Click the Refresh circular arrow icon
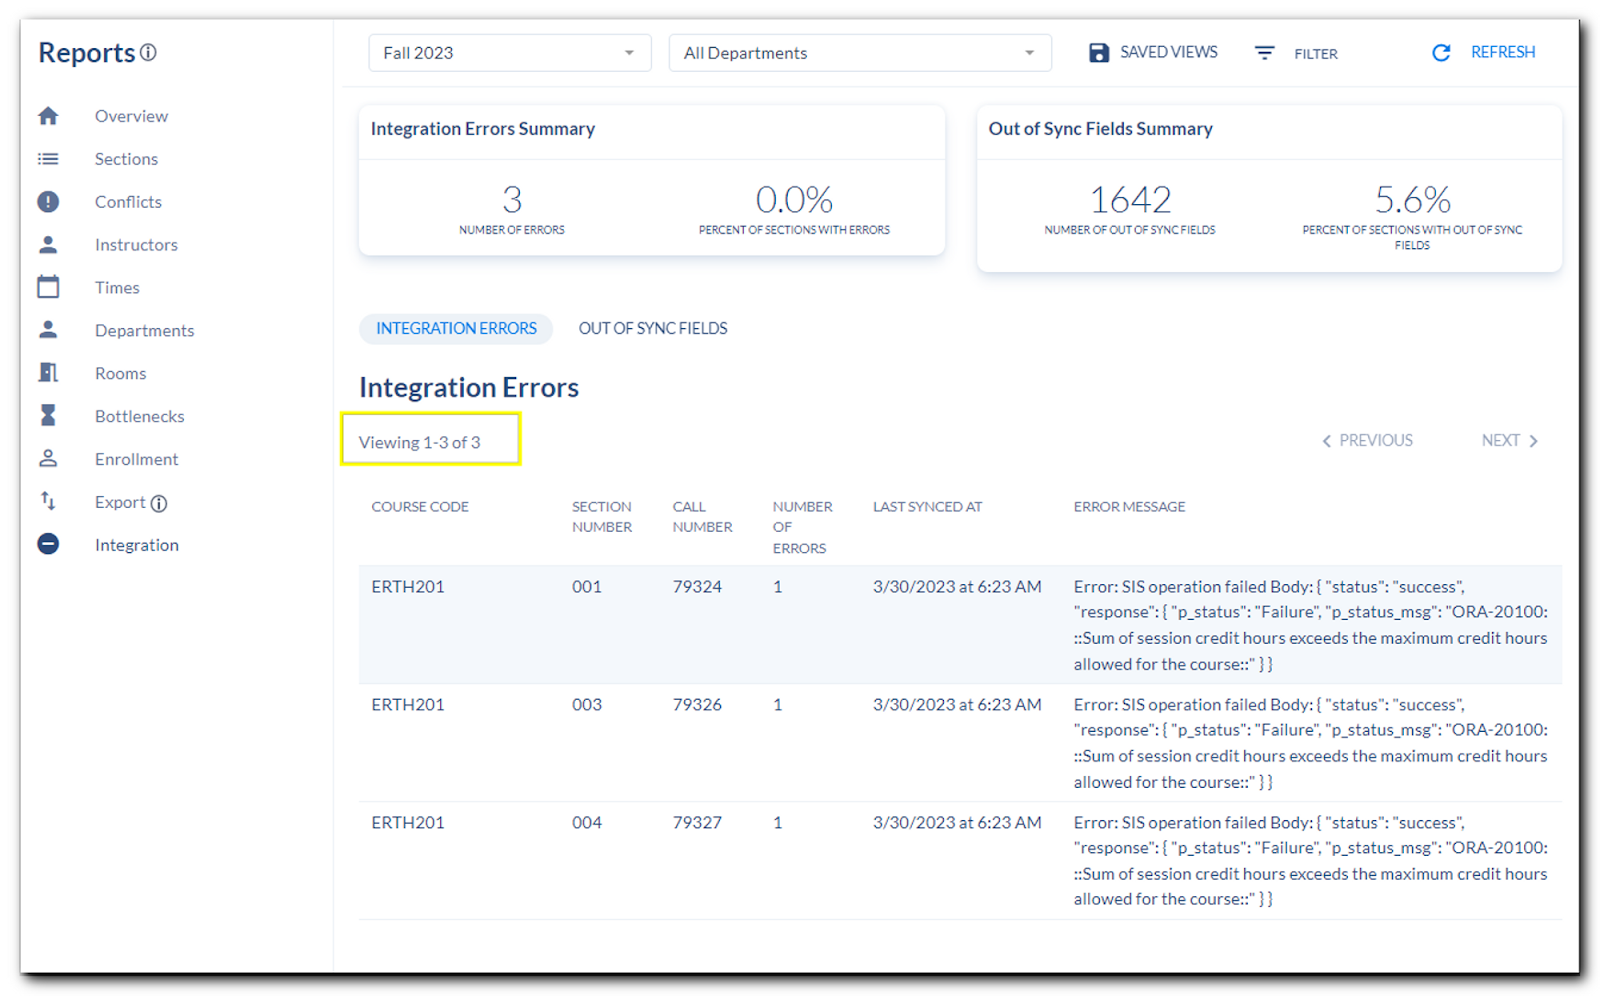The width and height of the screenshot is (1600, 996). (1441, 53)
